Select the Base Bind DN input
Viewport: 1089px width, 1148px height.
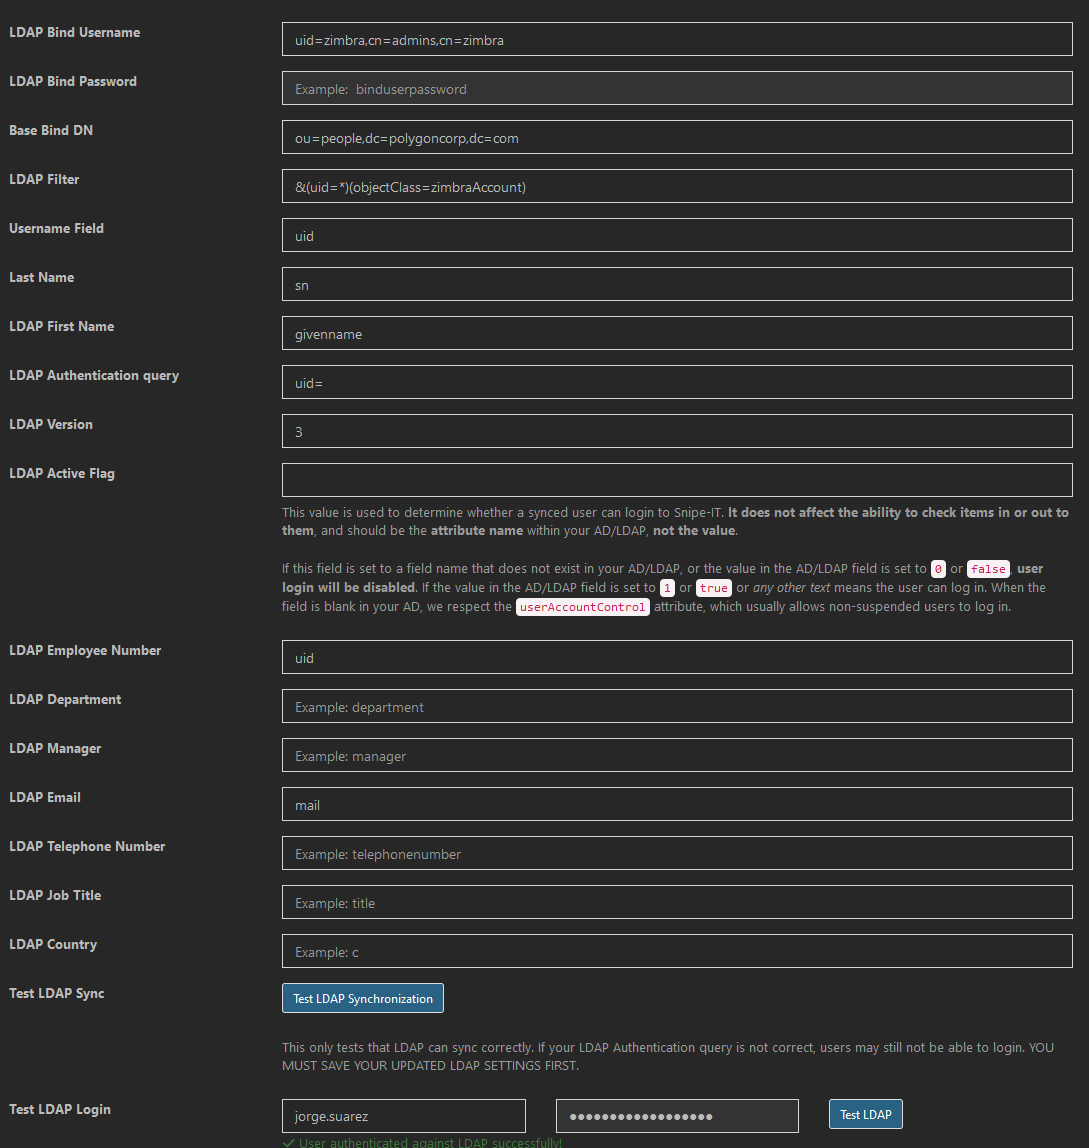676,137
